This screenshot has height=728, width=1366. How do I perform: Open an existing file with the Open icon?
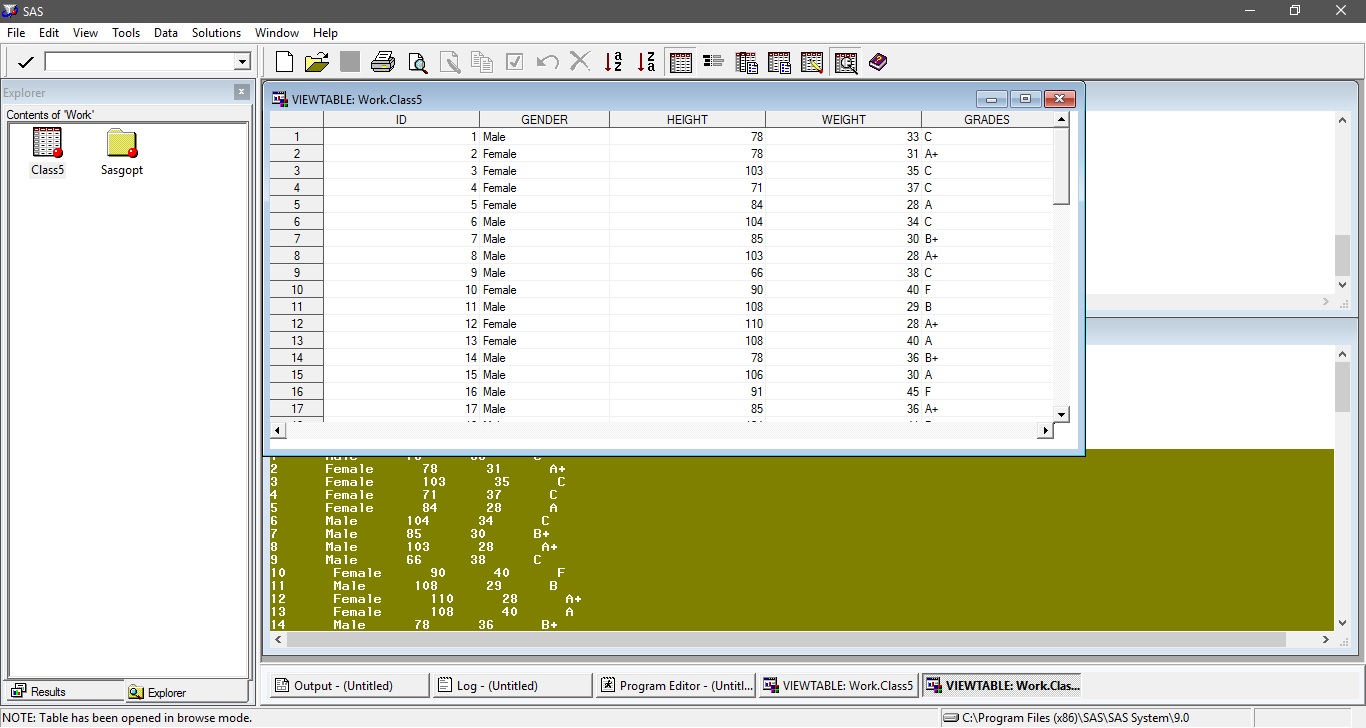click(x=316, y=61)
